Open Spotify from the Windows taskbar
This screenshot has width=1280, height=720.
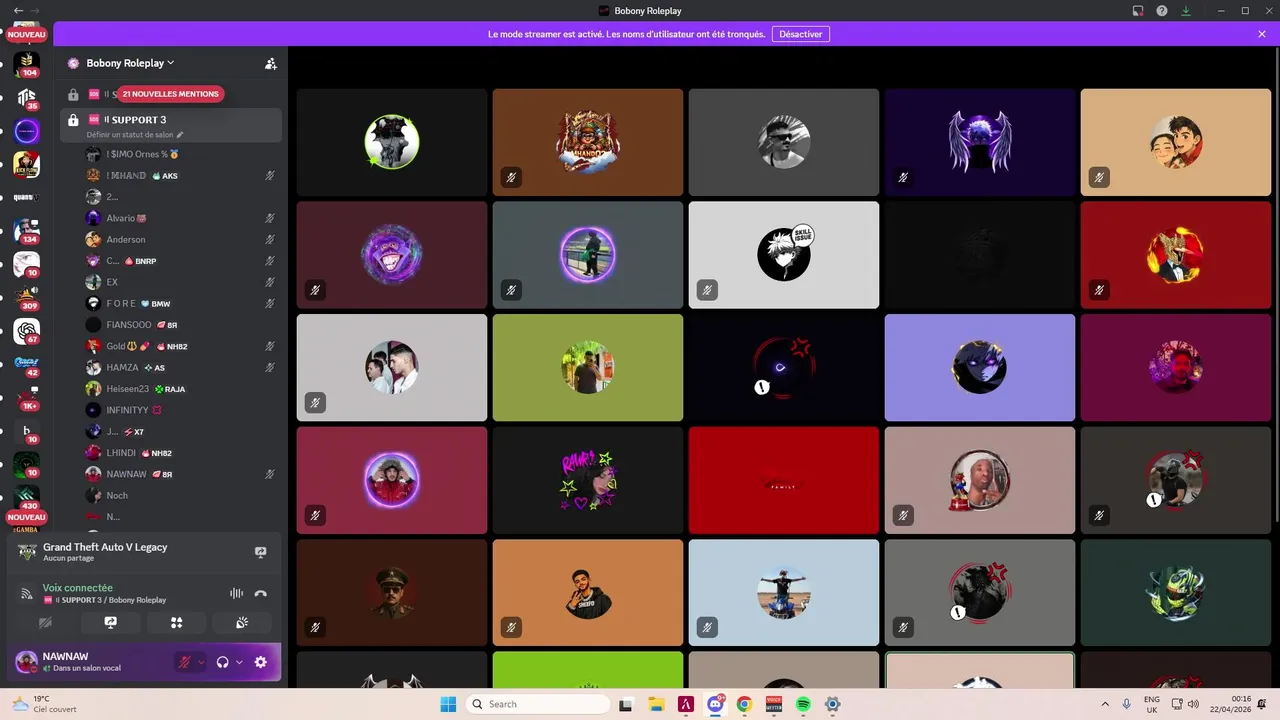click(803, 704)
